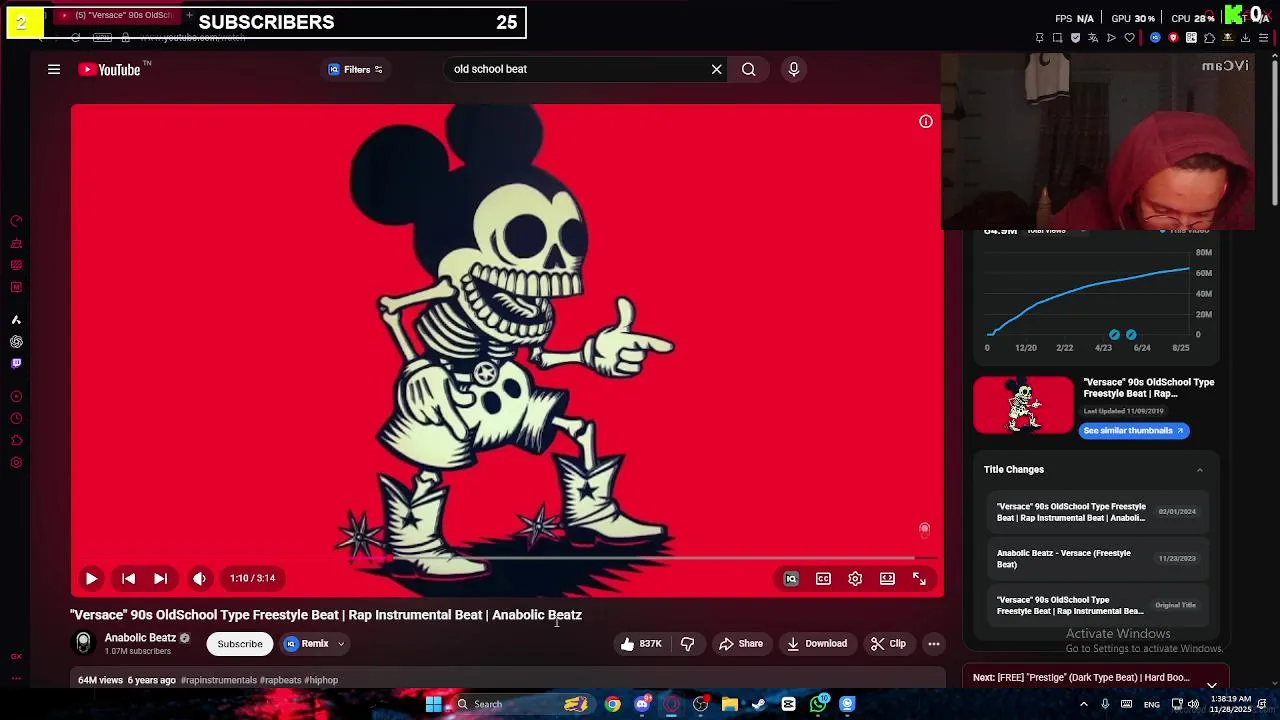Mute the video volume
Screen dimensions: 1280x720
click(199, 578)
